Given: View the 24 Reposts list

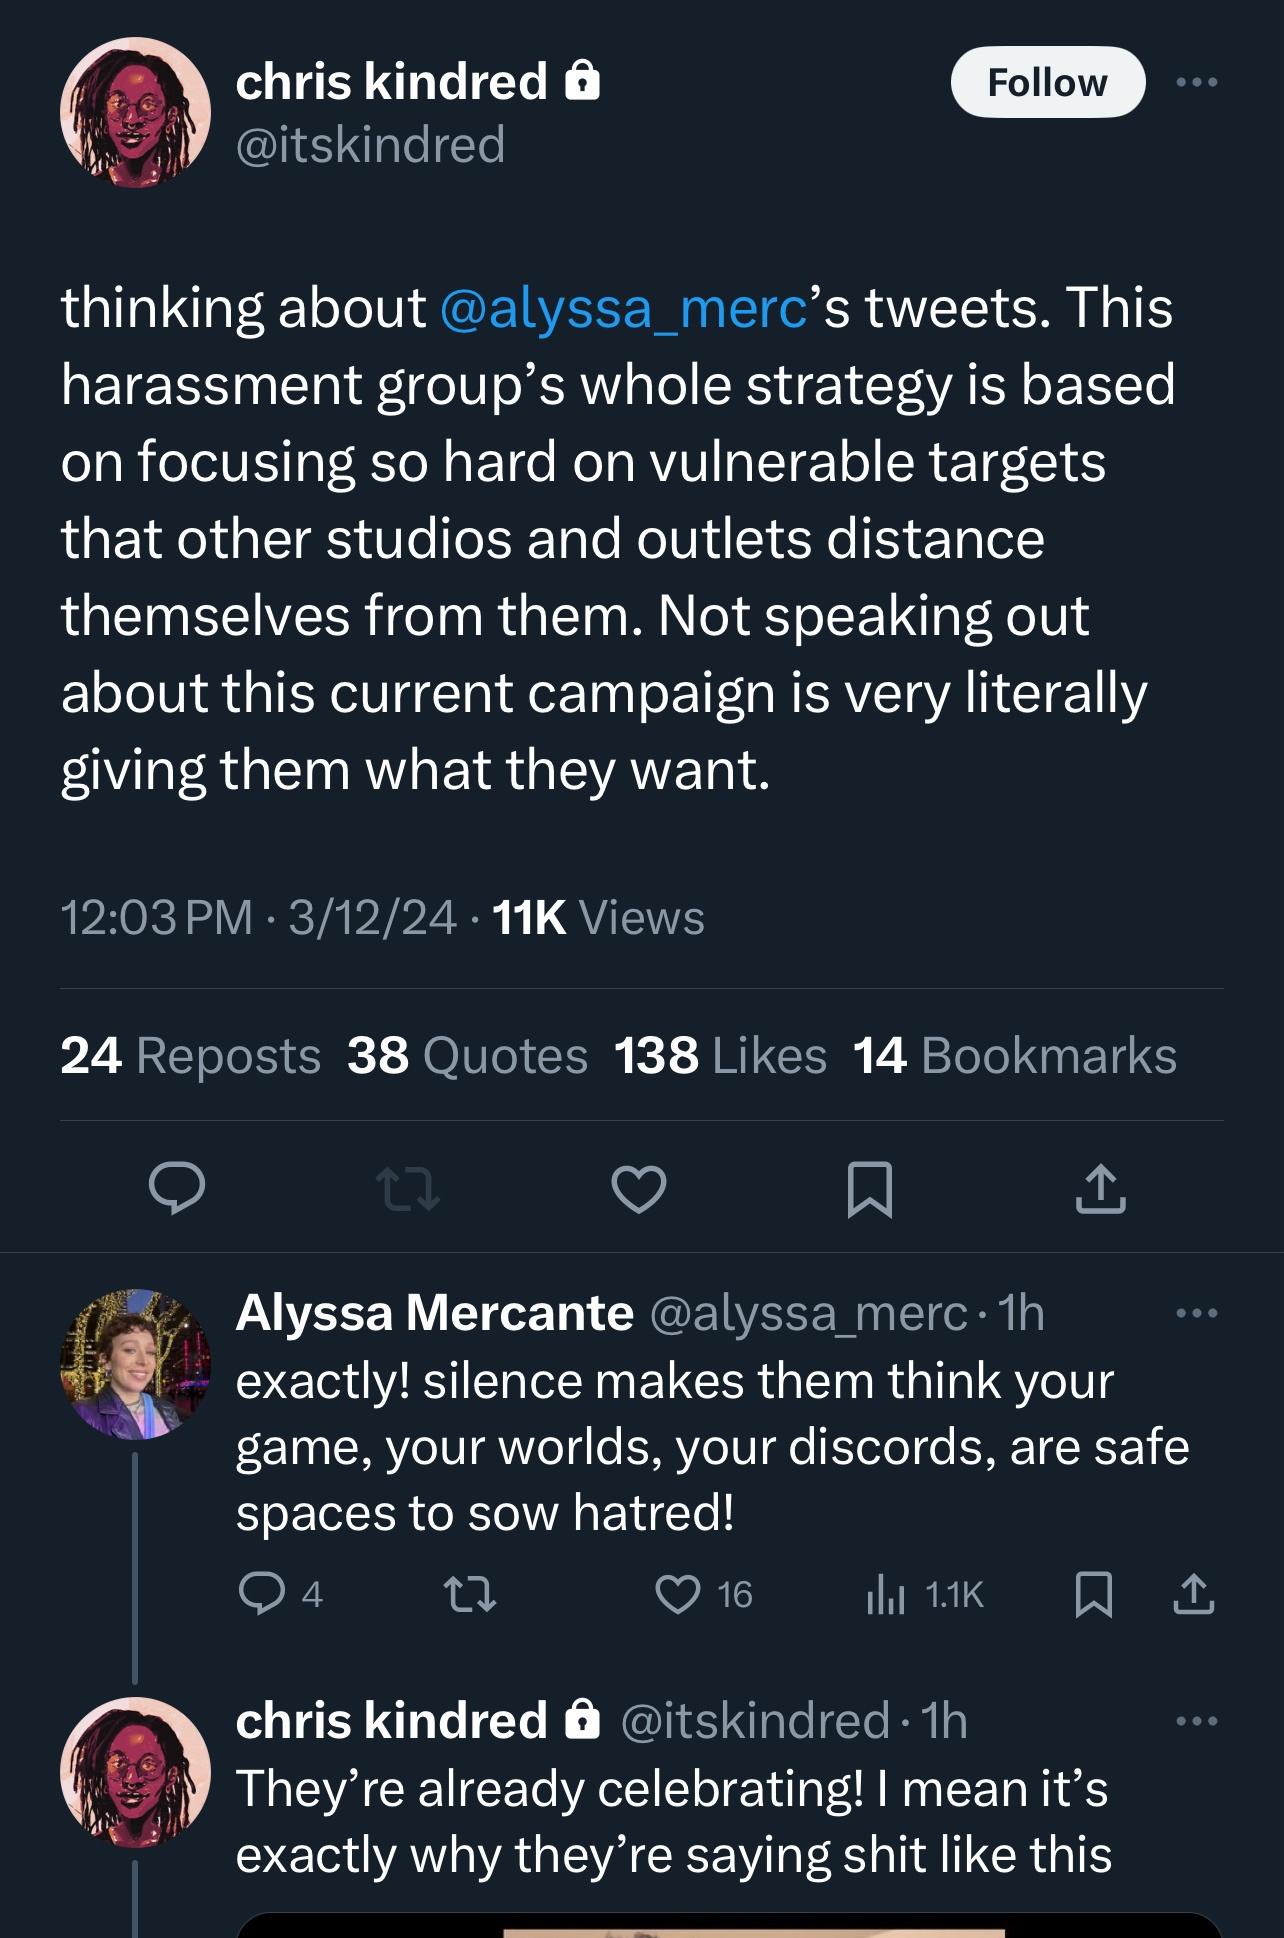Looking at the screenshot, I should (x=190, y=1055).
